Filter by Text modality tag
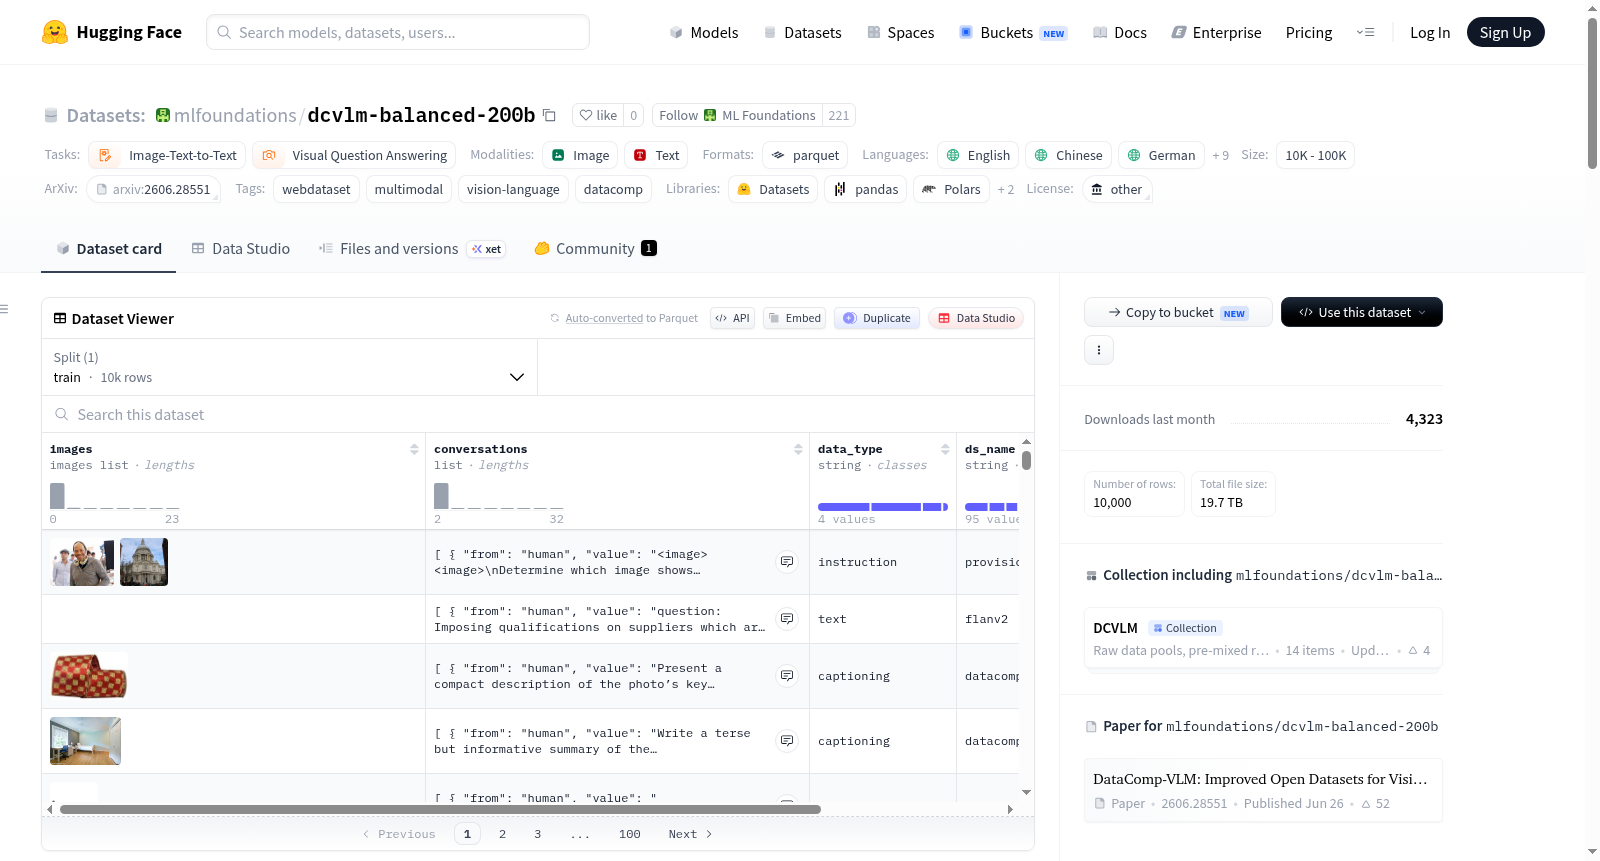 656,155
